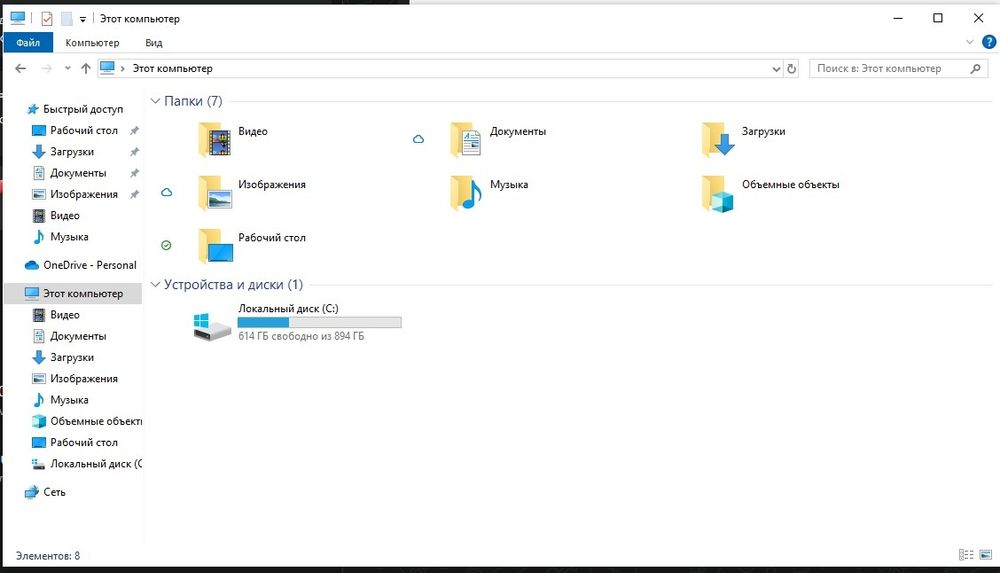The width and height of the screenshot is (1000, 573).
Task: Click the New folder quick access toolbar icon
Action: pyautogui.click(x=66, y=19)
